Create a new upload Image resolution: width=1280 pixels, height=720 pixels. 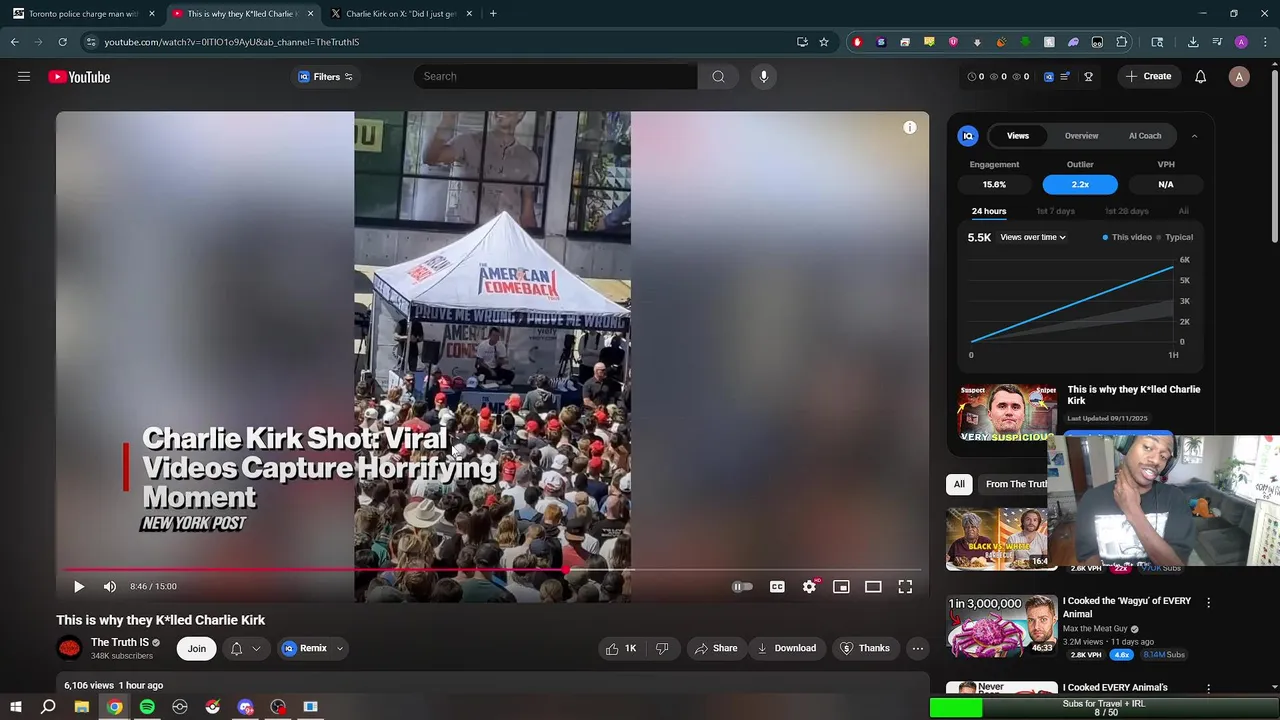click(1148, 76)
